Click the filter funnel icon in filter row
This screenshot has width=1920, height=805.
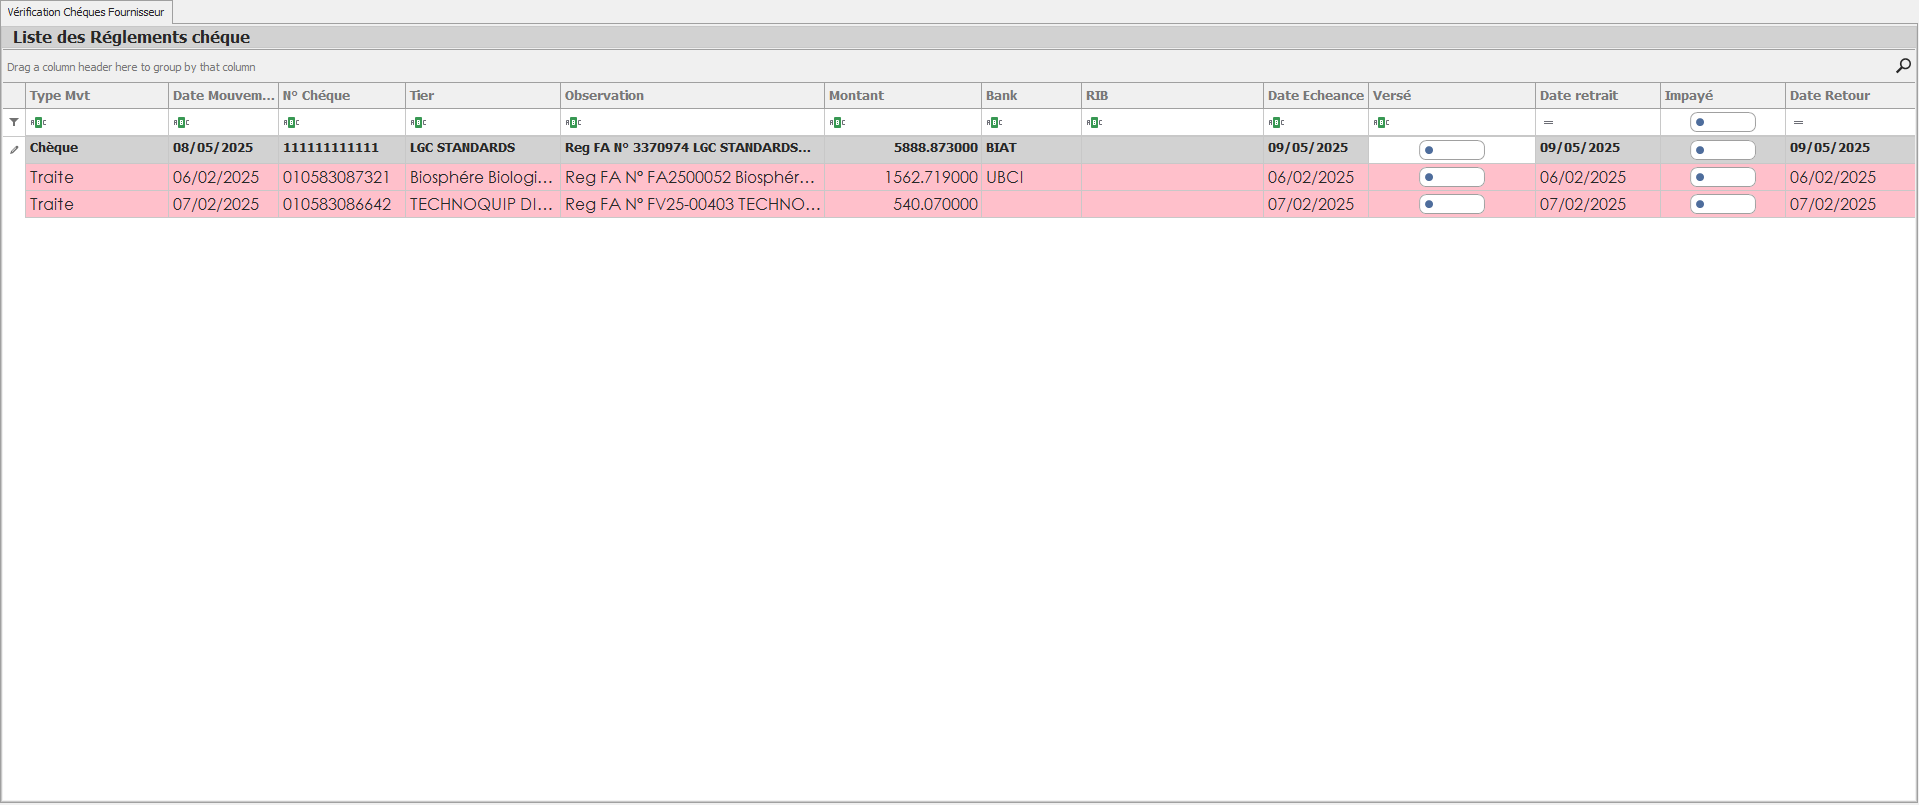14,122
